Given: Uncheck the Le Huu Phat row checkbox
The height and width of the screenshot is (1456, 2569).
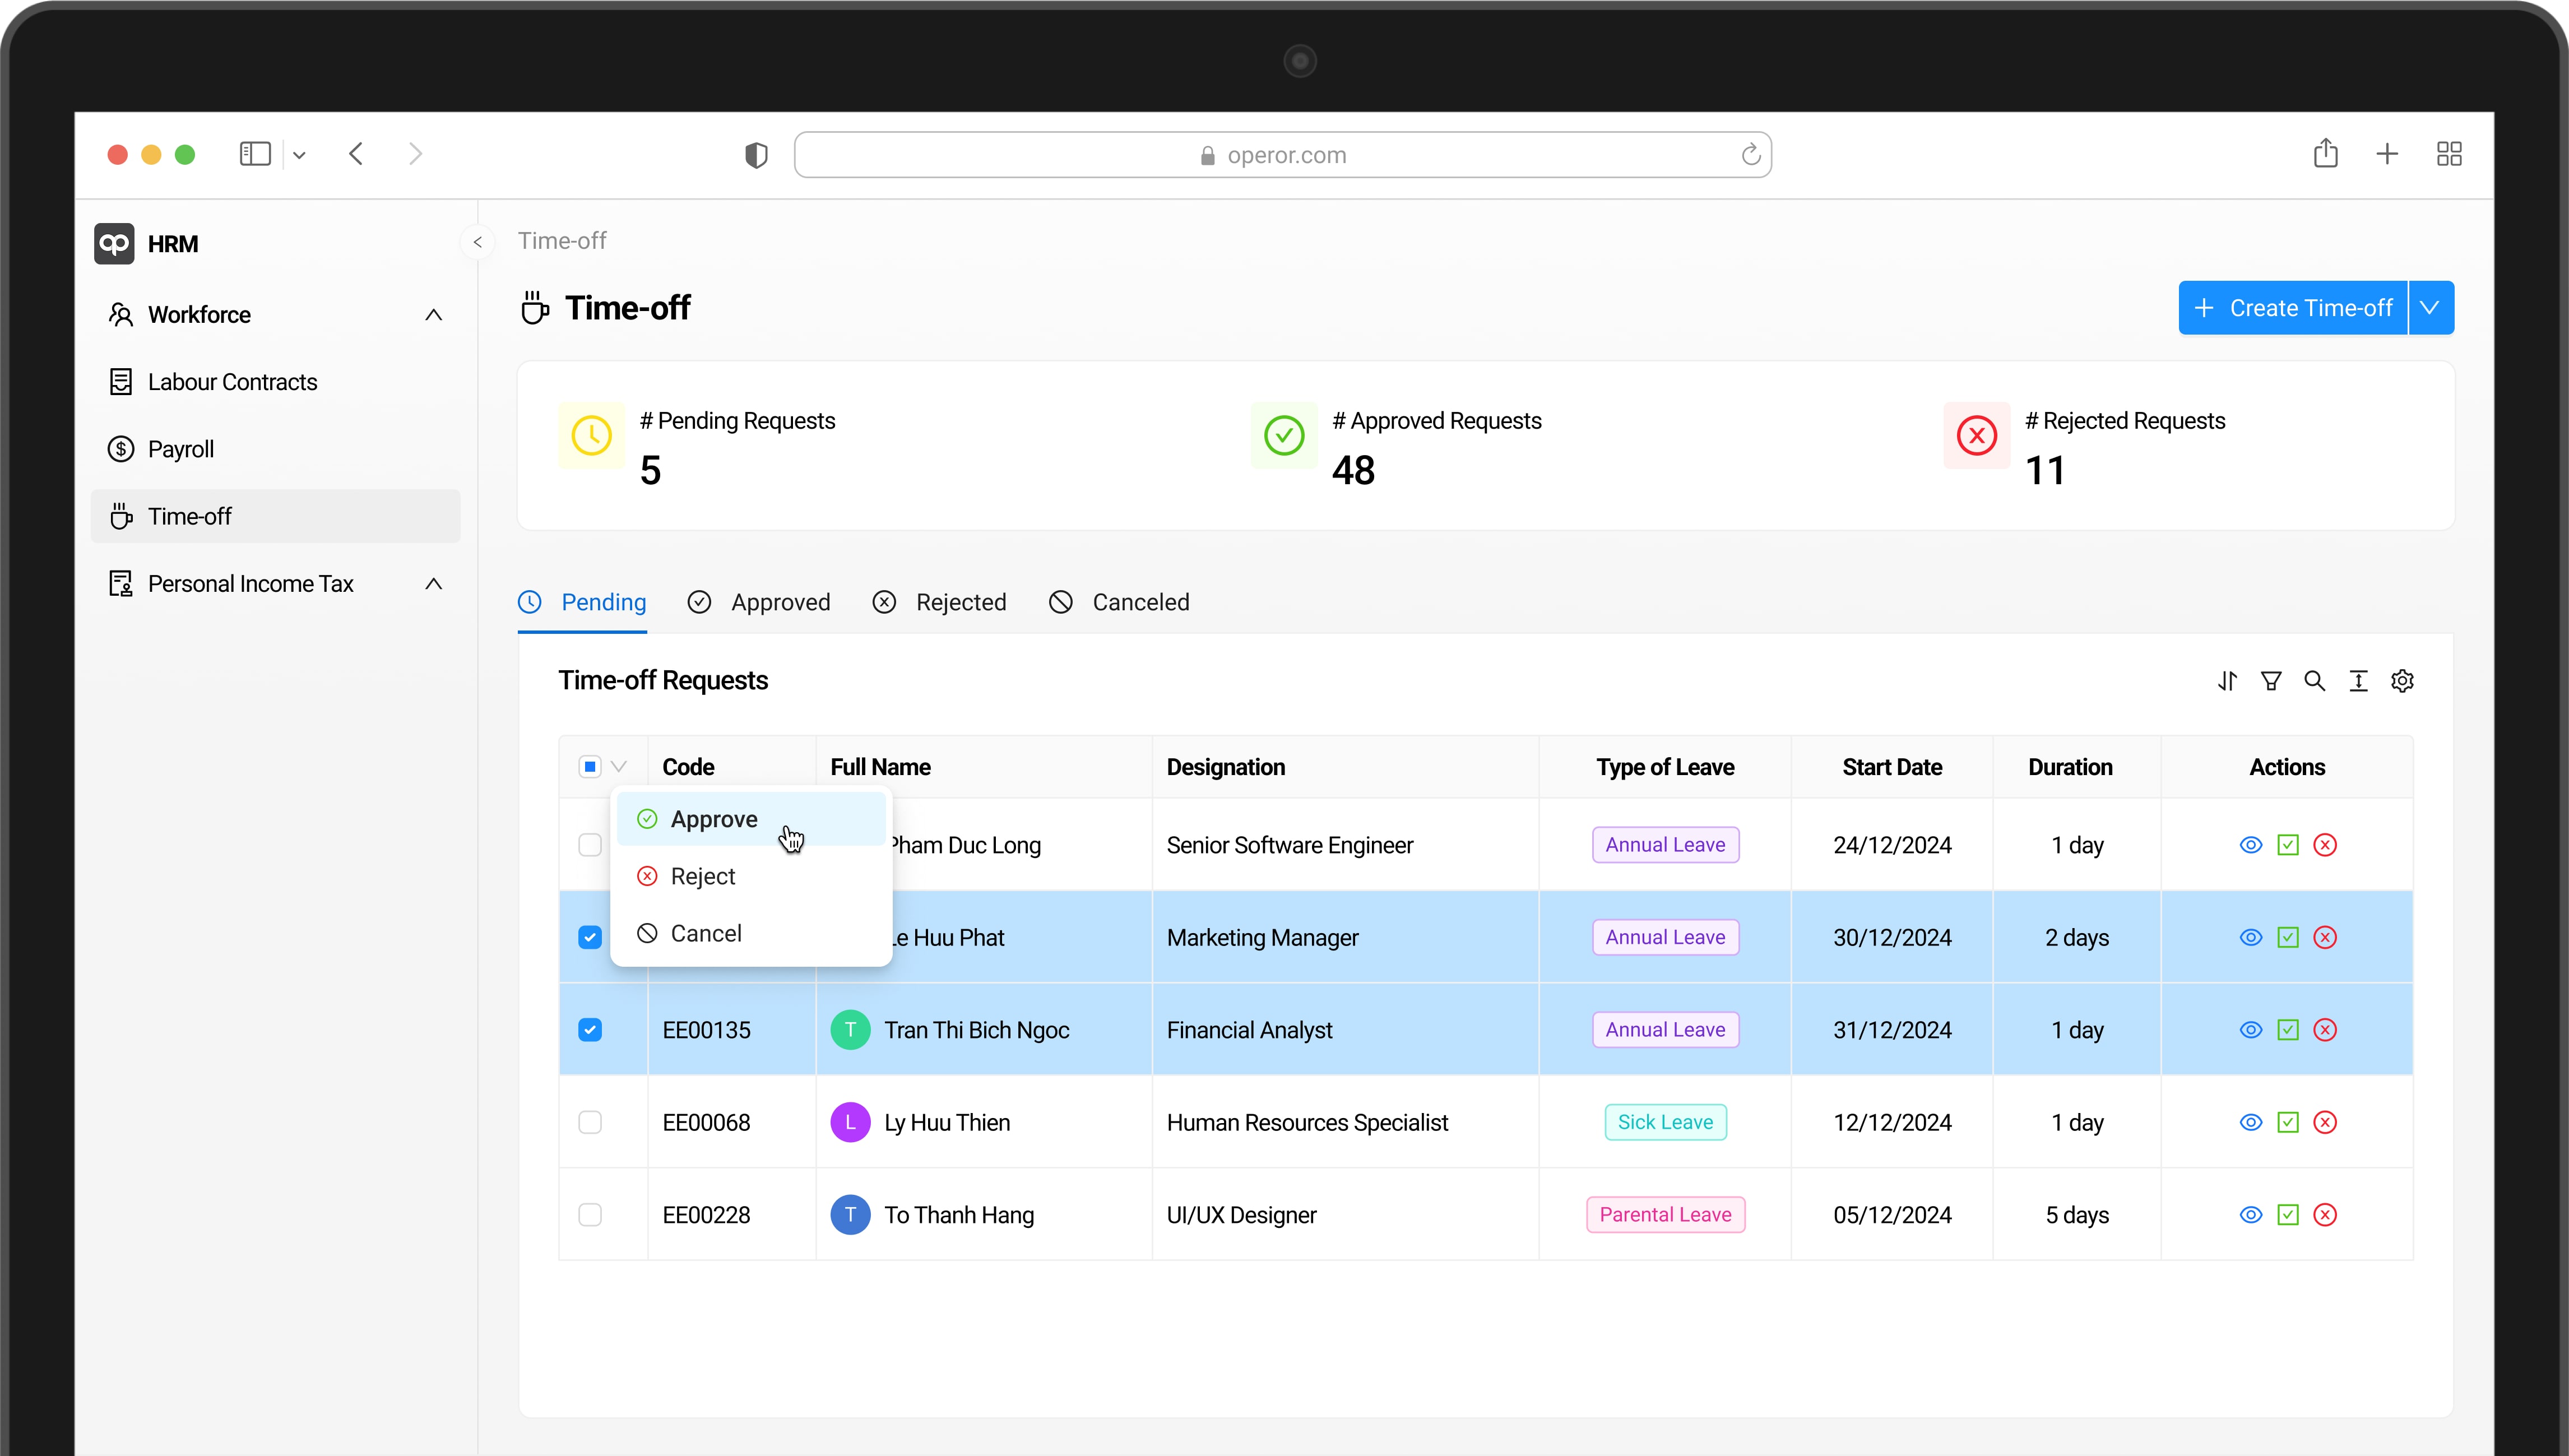Looking at the screenshot, I should point(590,937).
